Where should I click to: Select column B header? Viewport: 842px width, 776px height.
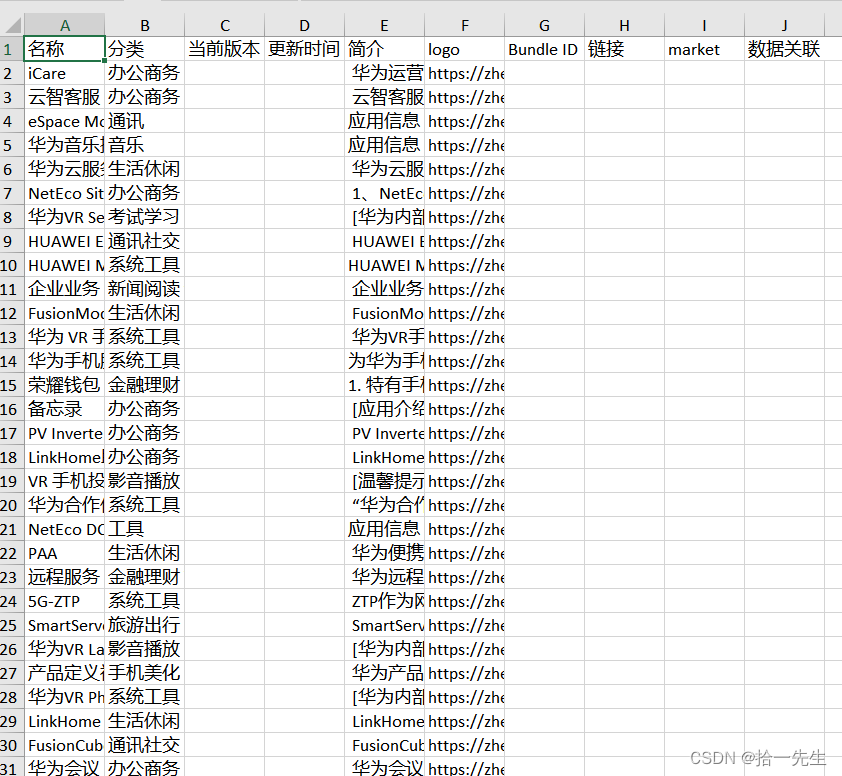tap(144, 25)
